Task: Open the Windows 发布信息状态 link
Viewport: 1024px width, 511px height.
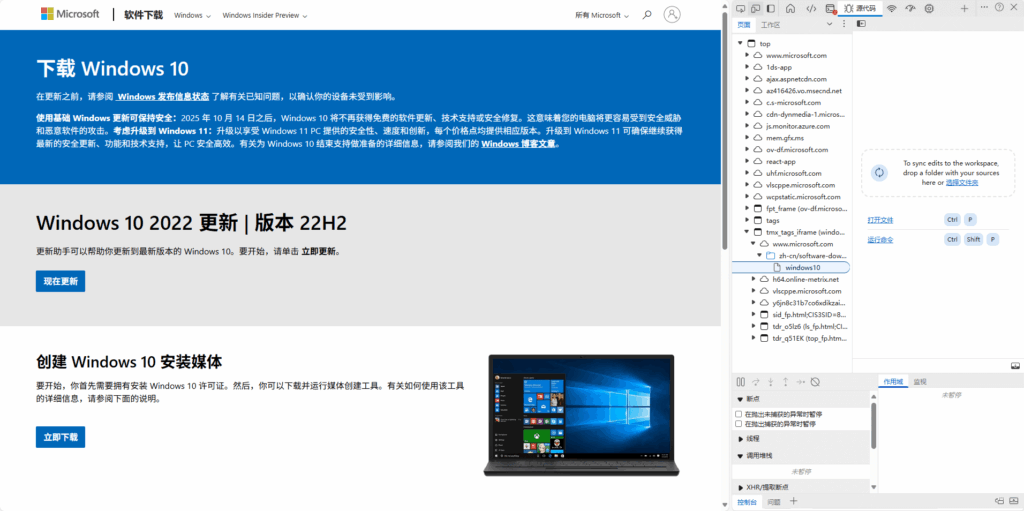Action: click(x=163, y=96)
